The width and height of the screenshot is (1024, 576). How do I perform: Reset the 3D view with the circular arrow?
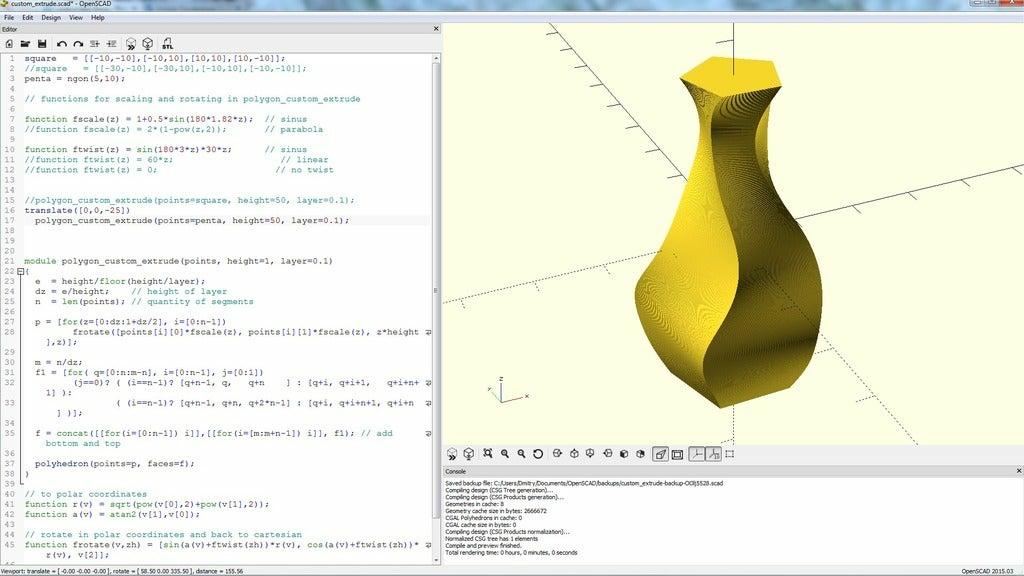pos(538,454)
